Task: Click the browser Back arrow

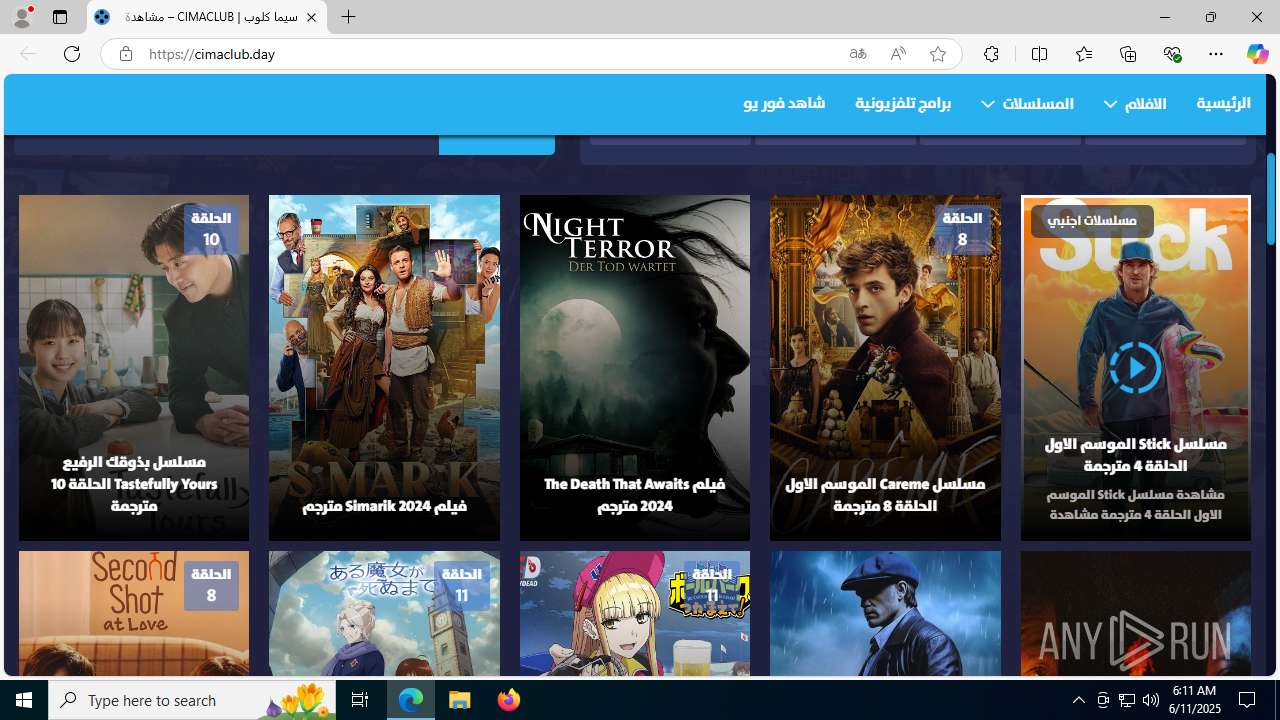Action: pyautogui.click(x=28, y=54)
